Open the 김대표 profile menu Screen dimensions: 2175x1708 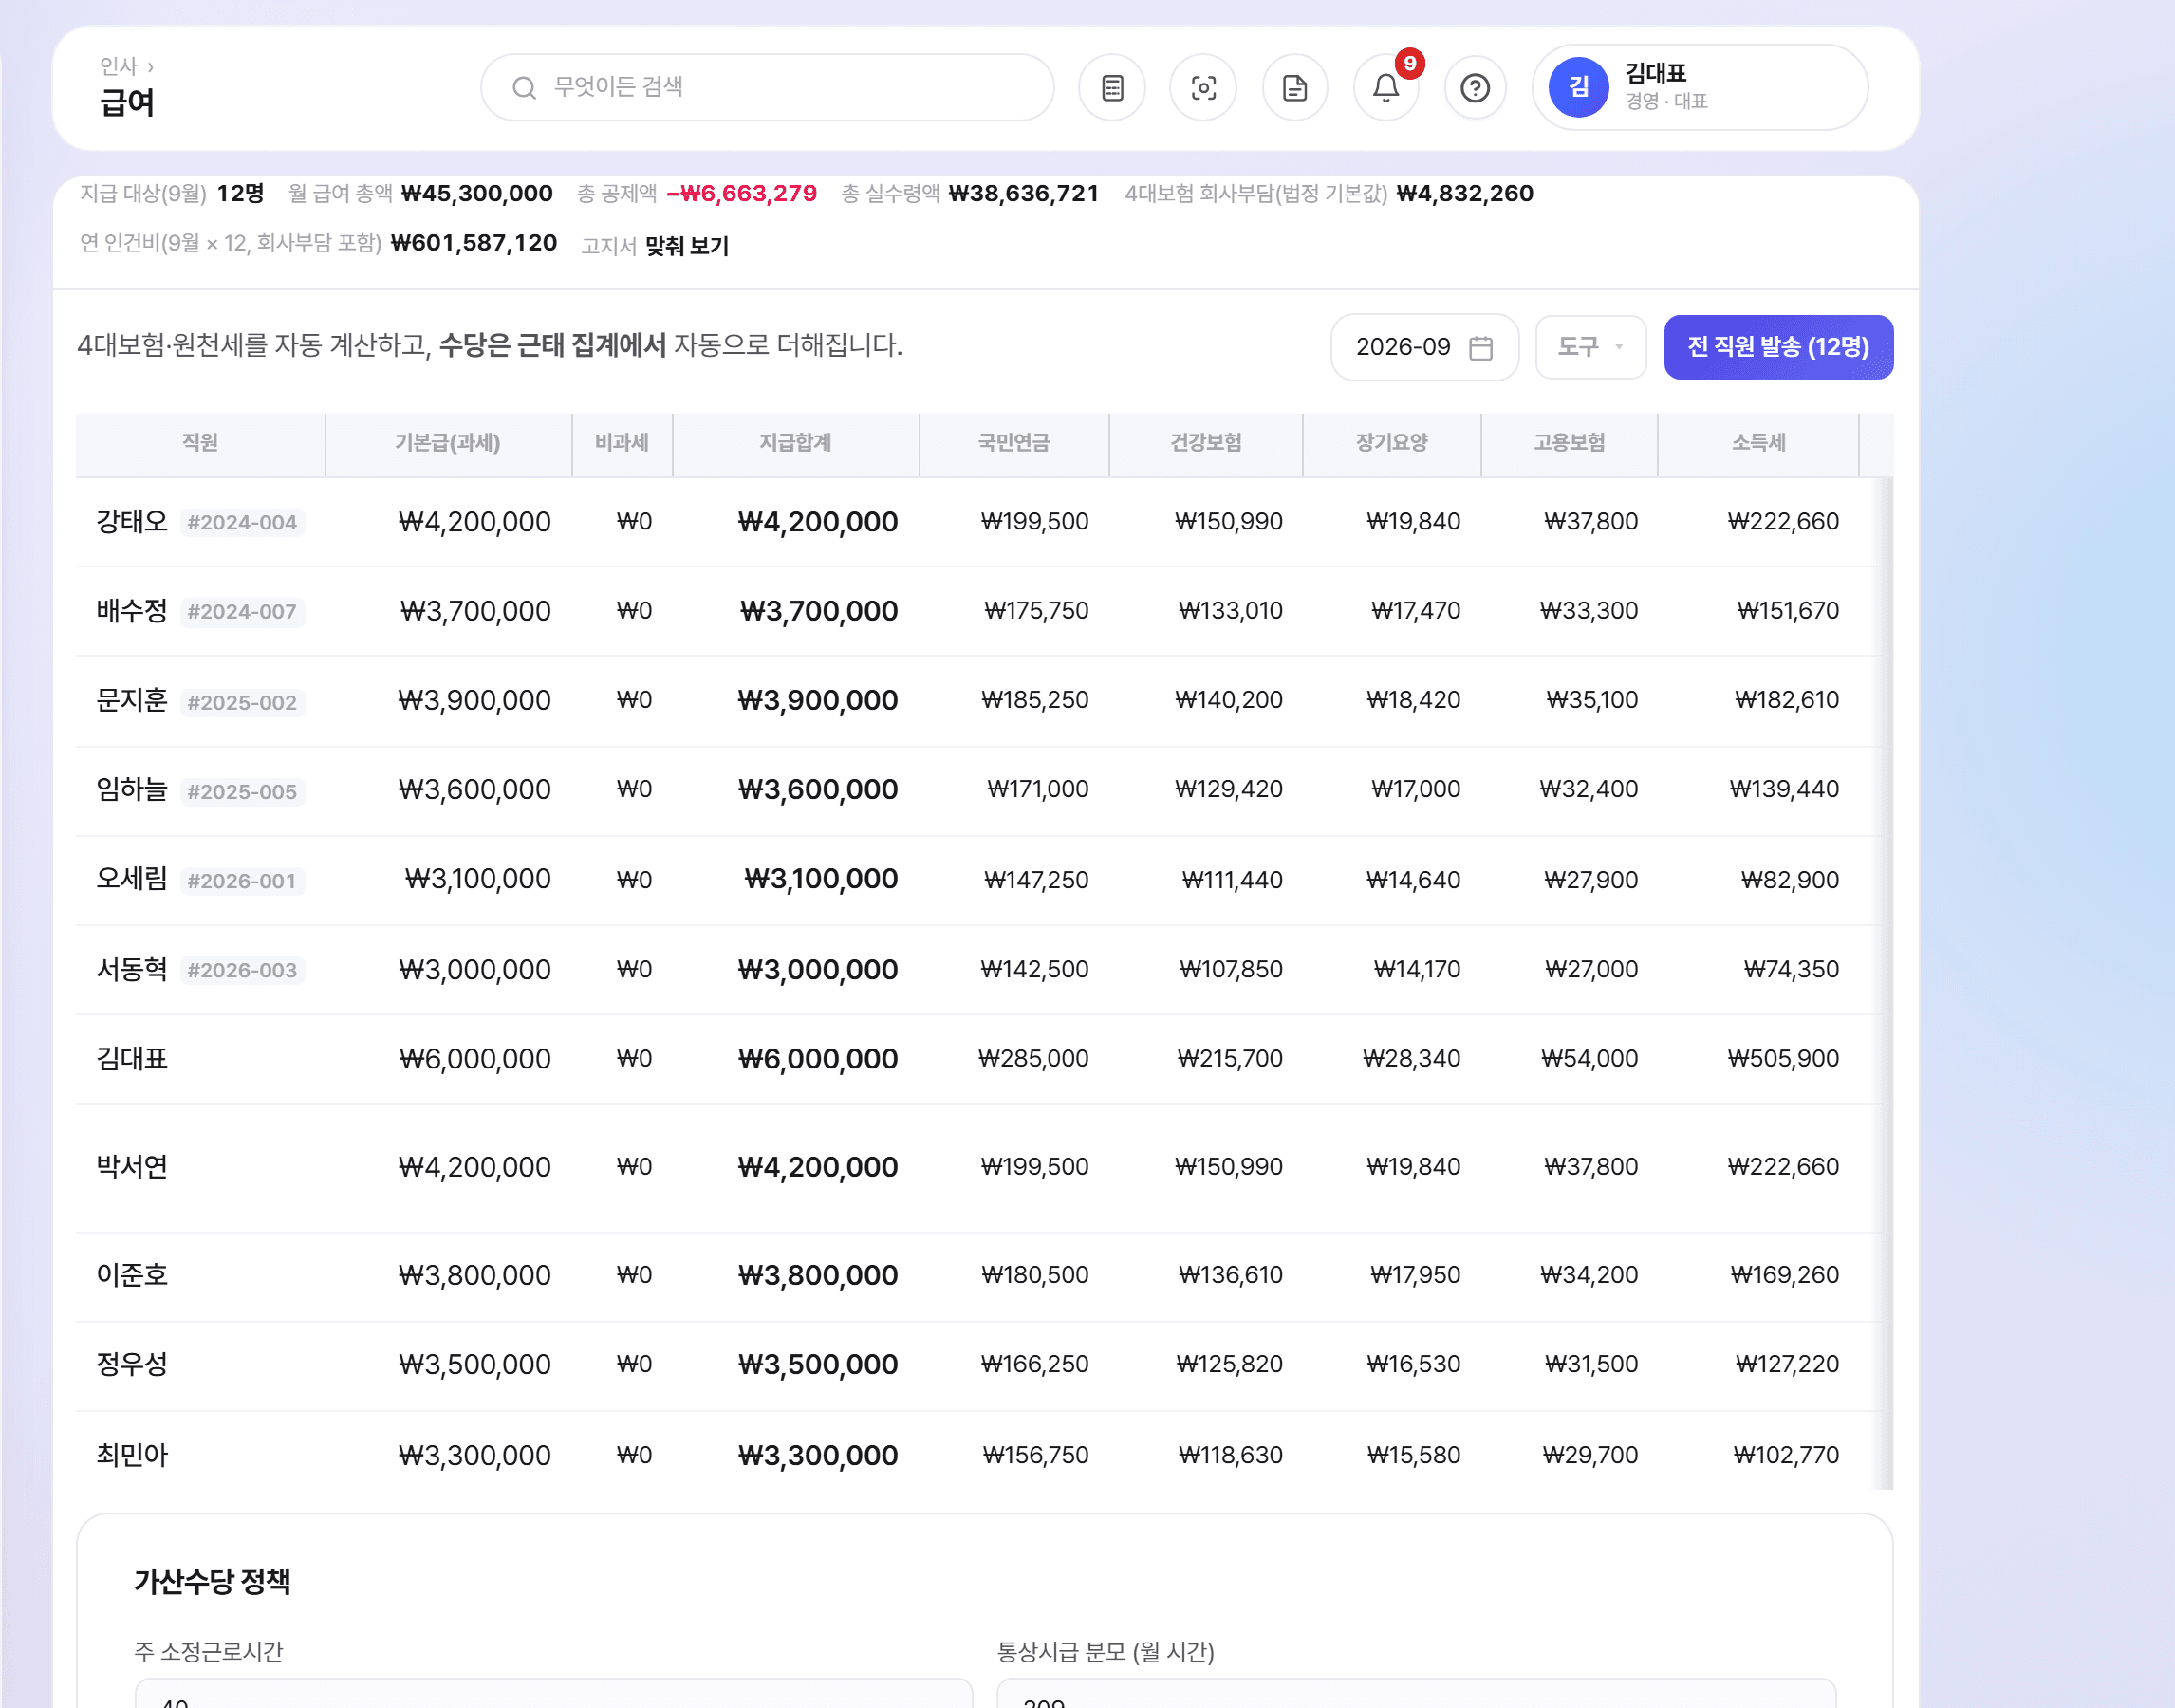point(1700,87)
